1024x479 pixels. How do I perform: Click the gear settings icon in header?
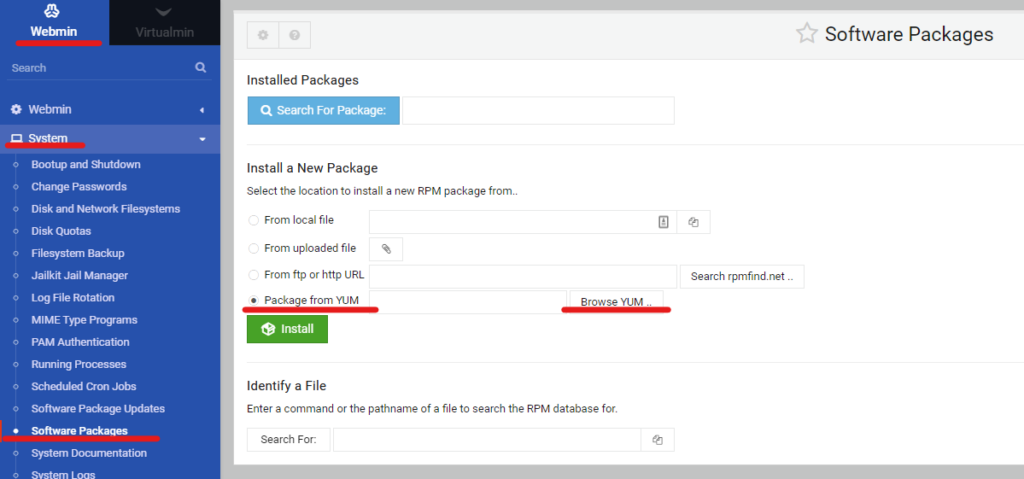(x=263, y=35)
